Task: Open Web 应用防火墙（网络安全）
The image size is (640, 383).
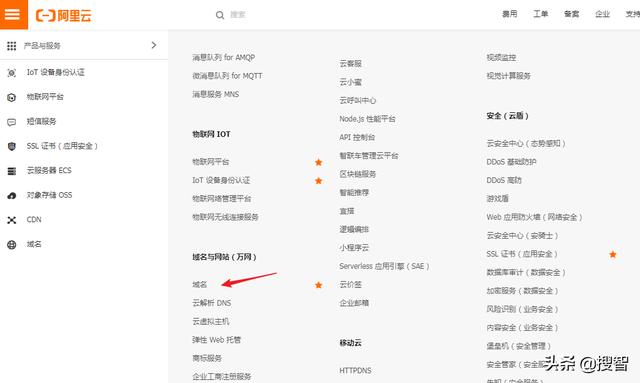Action: pos(534,217)
